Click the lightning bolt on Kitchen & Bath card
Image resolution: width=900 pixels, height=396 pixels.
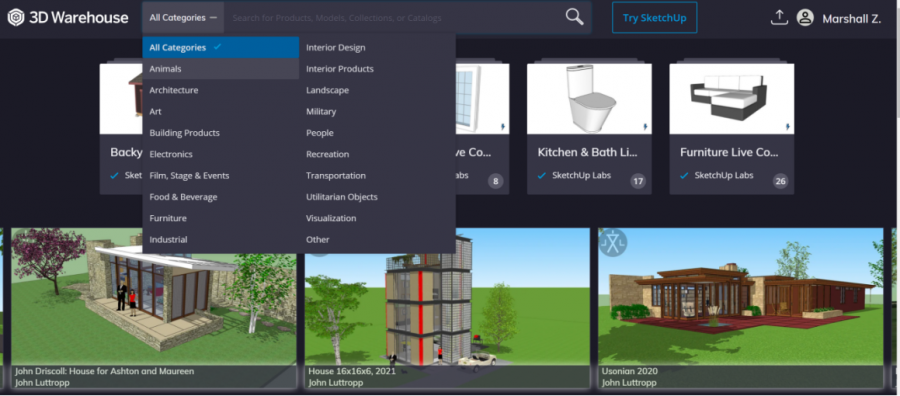pos(645,127)
